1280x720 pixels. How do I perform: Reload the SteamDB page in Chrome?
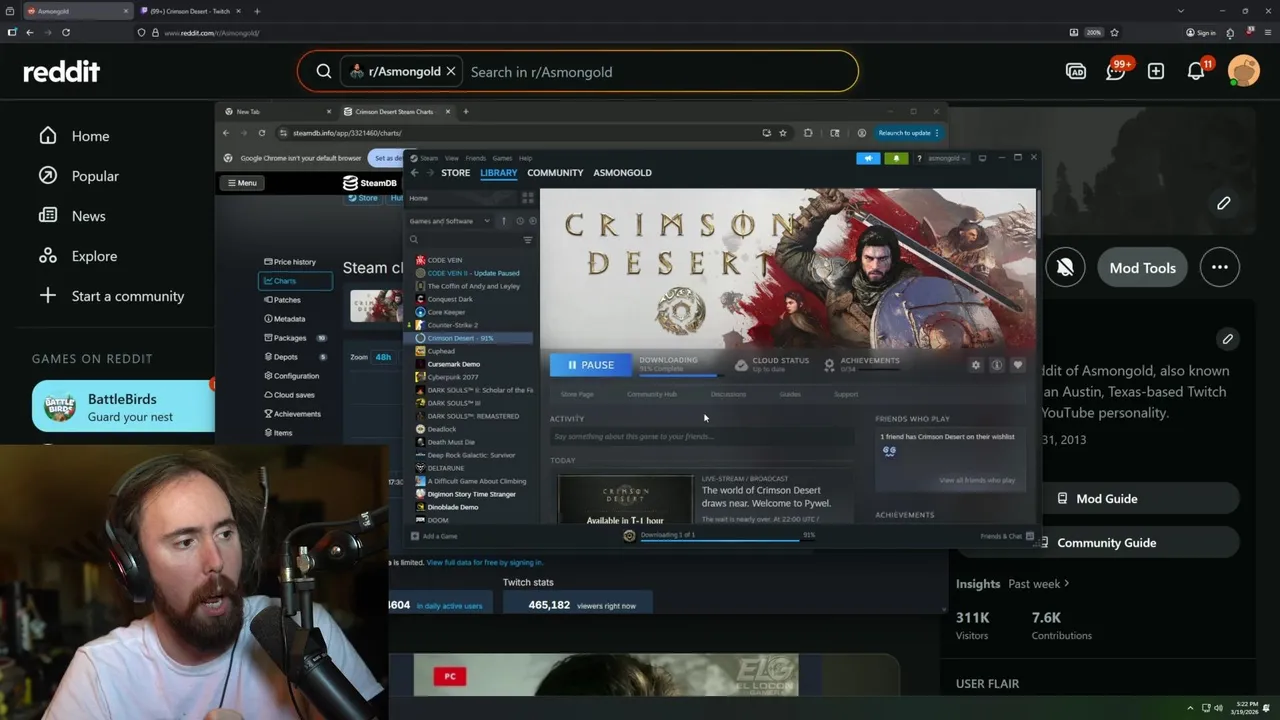pyautogui.click(x=261, y=133)
